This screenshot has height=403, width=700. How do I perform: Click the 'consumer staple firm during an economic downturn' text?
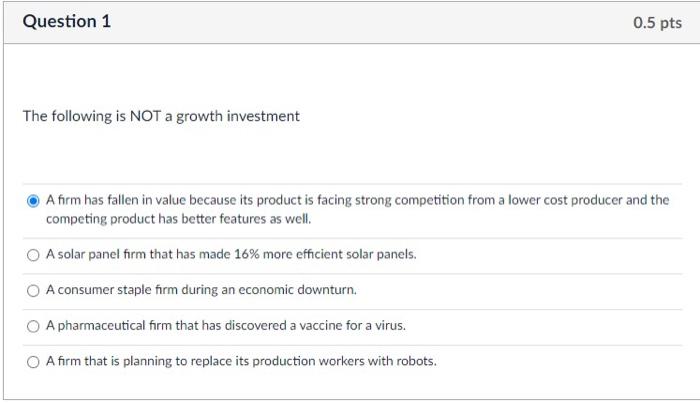(201, 290)
